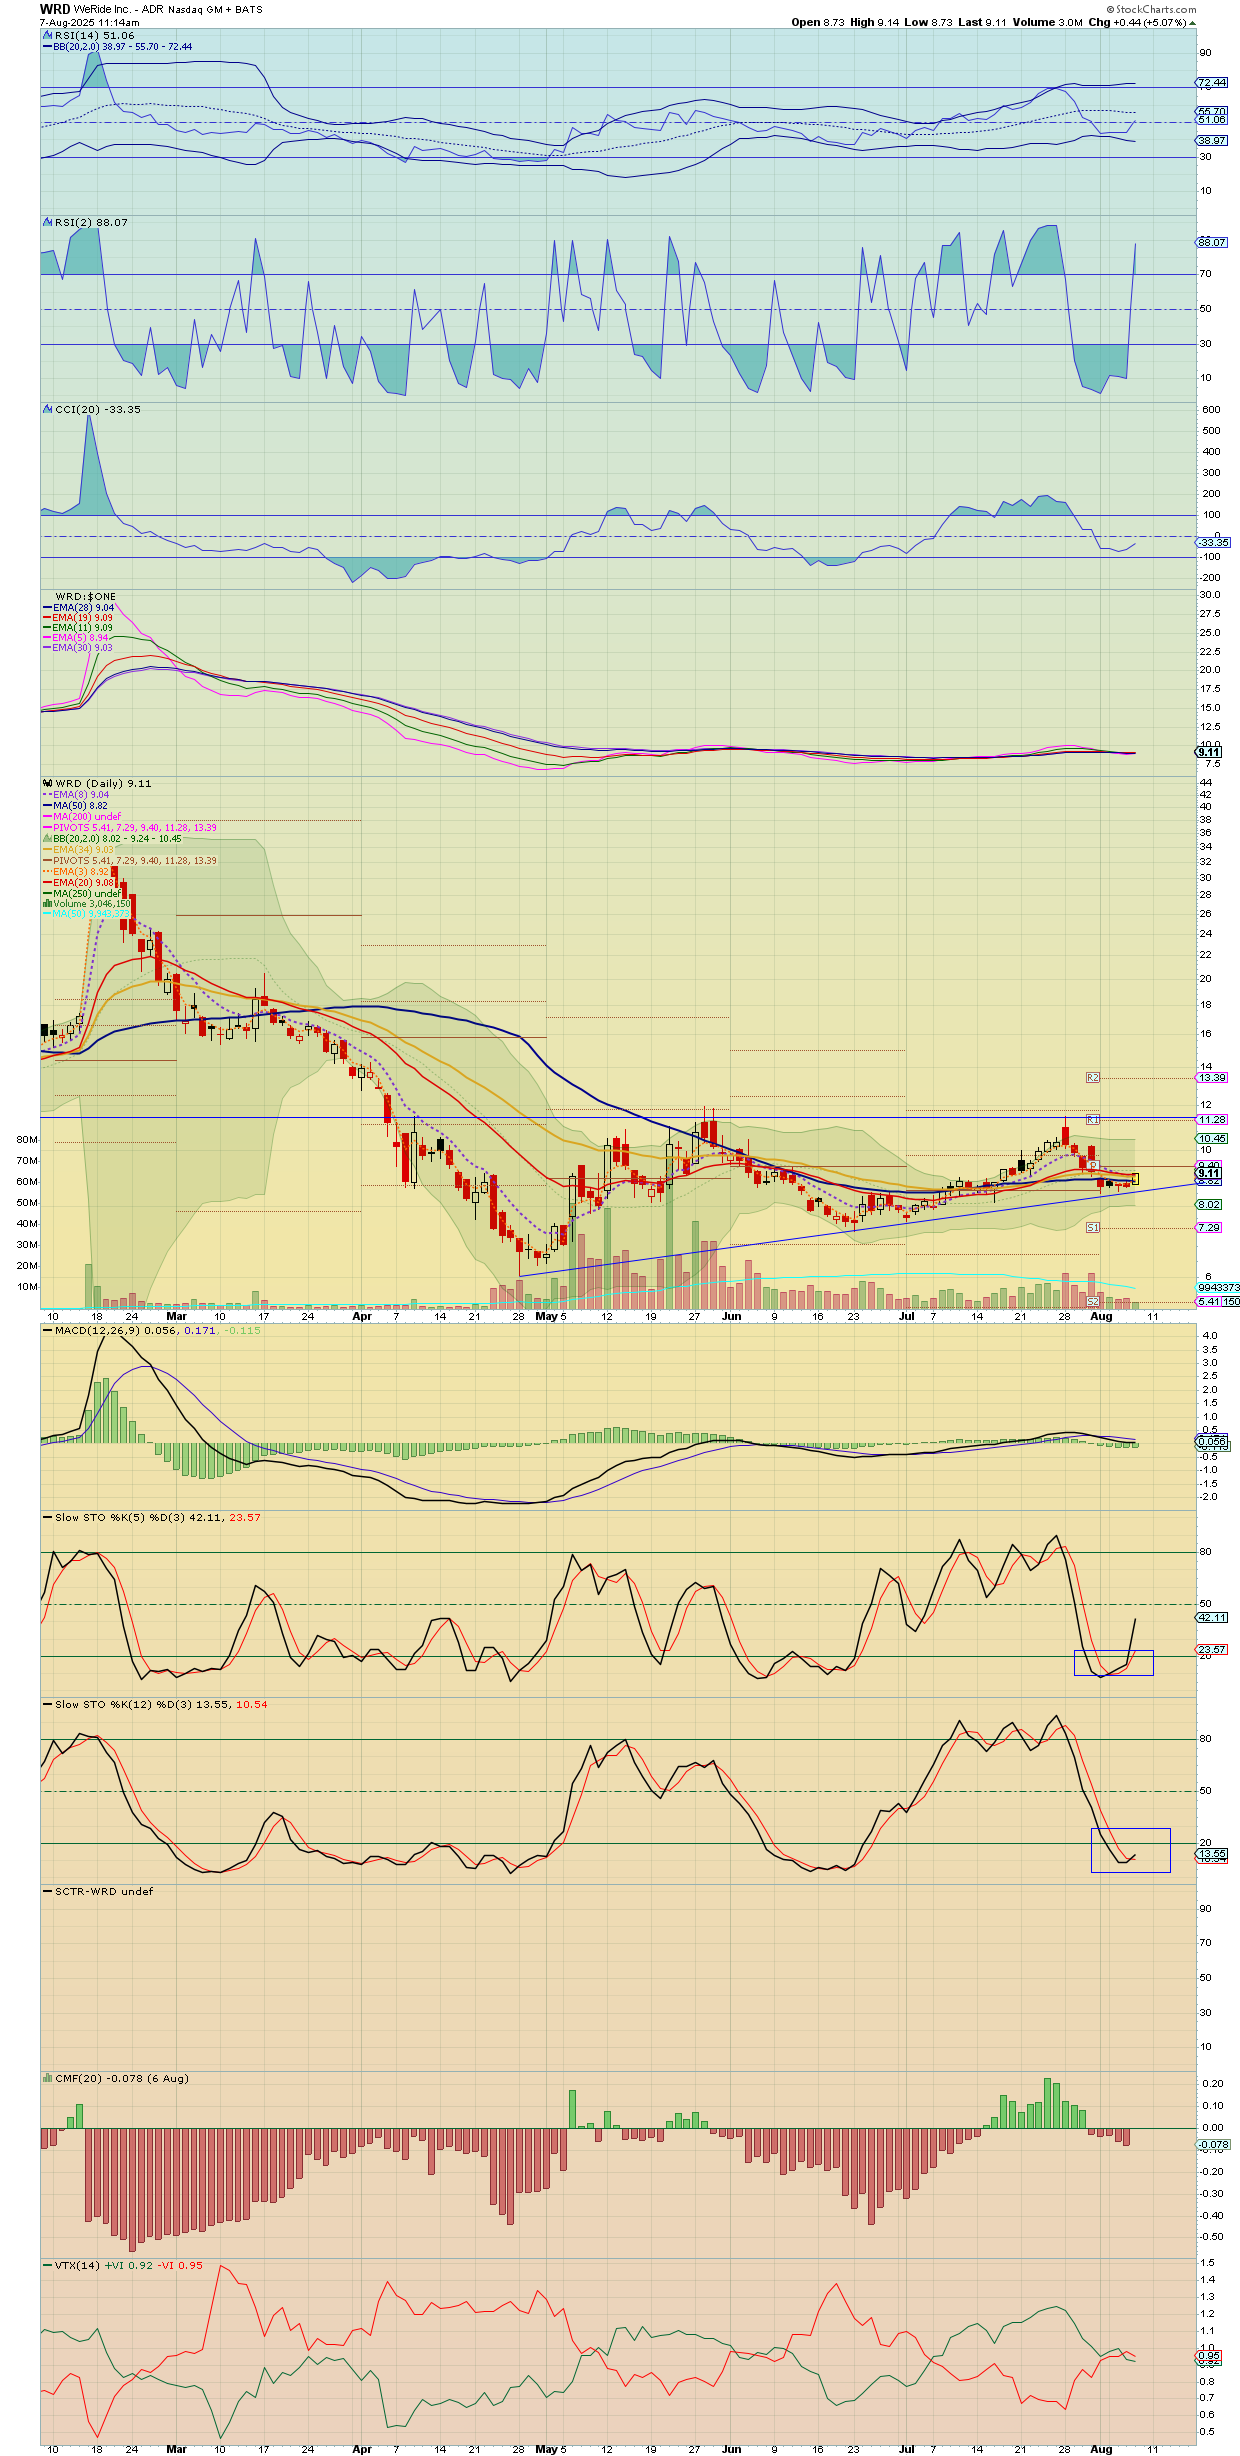Click the 8.02 lower Bollinger price tag
The width and height of the screenshot is (1240, 2456).
tap(1209, 1204)
